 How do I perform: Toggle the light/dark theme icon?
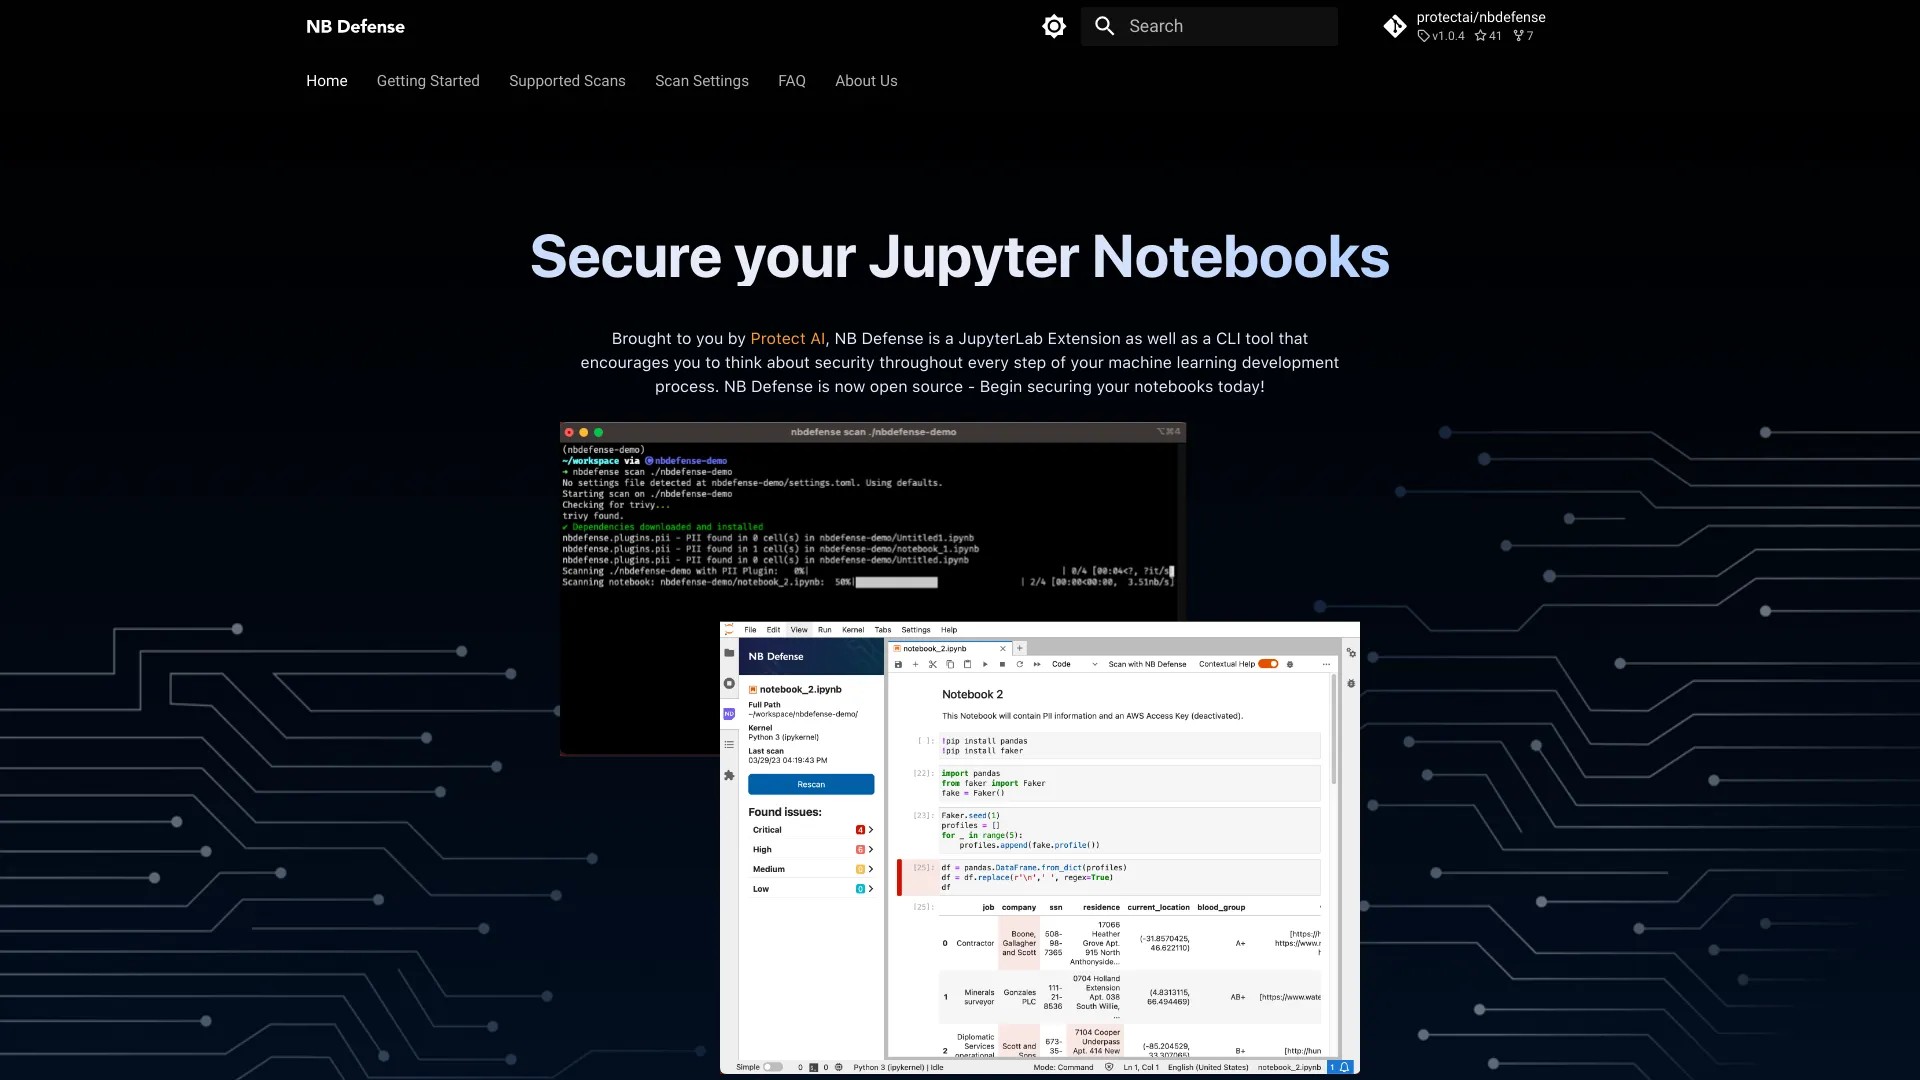(x=1054, y=27)
